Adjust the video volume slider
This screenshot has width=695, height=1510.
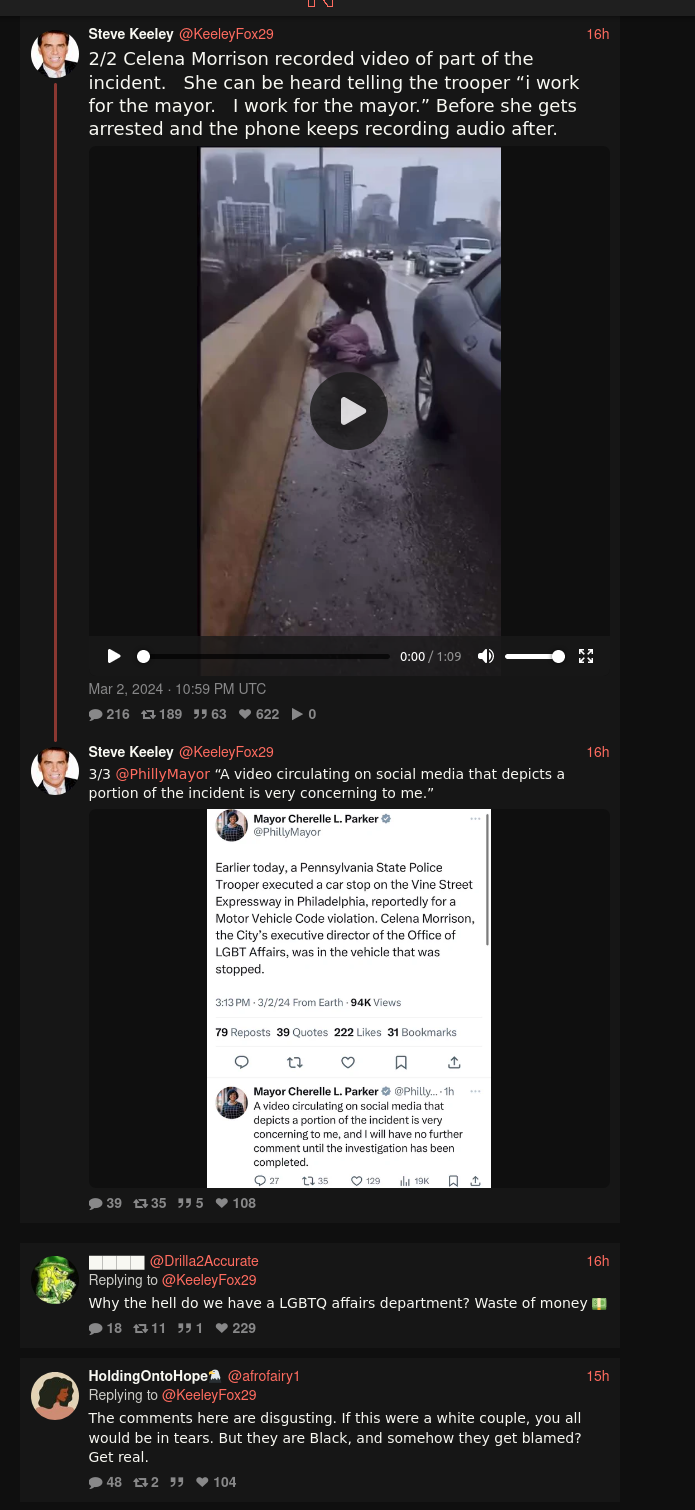point(535,656)
